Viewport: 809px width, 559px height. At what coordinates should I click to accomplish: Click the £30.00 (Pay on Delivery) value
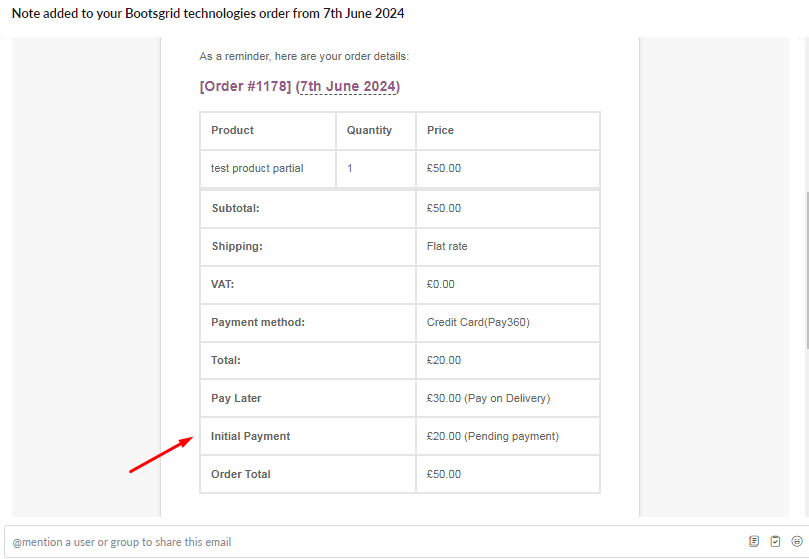(488, 398)
